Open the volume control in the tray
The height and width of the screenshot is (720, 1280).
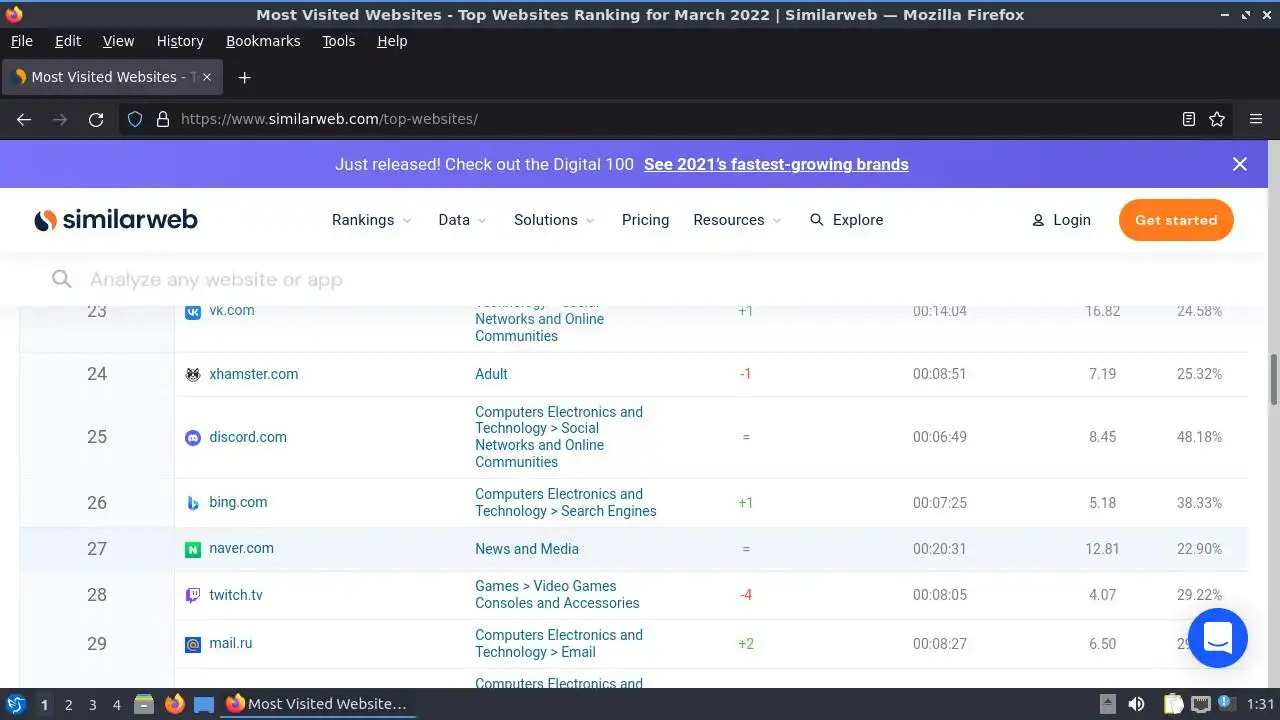click(1137, 704)
